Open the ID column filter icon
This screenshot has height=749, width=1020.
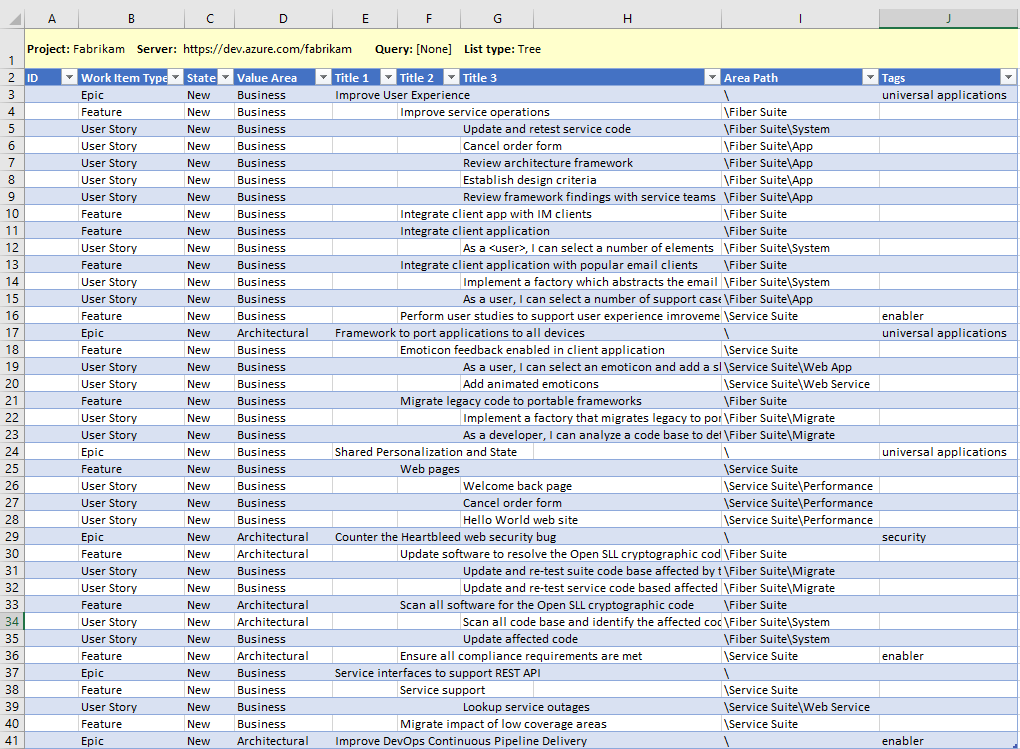tap(68, 77)
